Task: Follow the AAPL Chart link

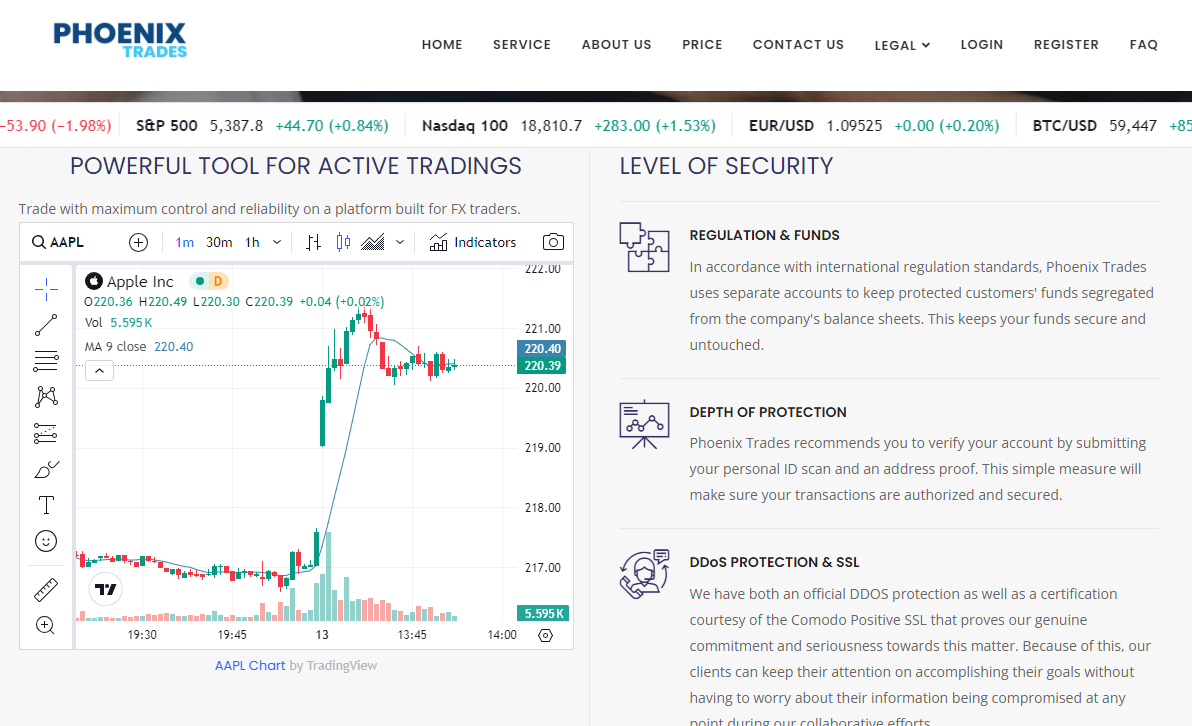Action: pos(250,666)
